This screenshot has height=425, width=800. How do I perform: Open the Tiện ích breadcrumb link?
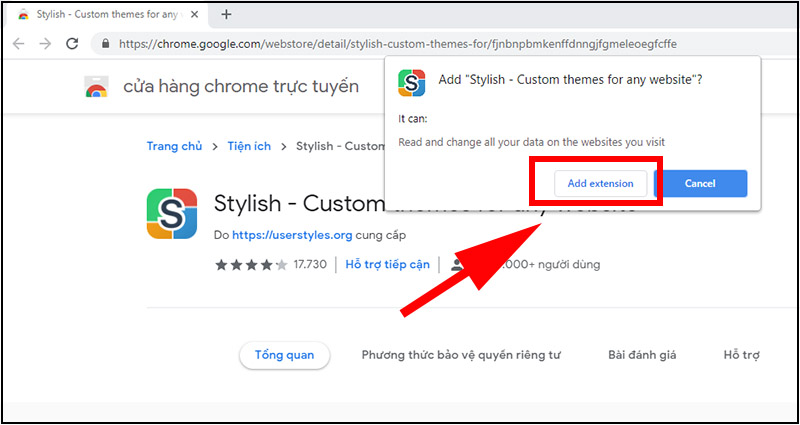click(249, 146)
